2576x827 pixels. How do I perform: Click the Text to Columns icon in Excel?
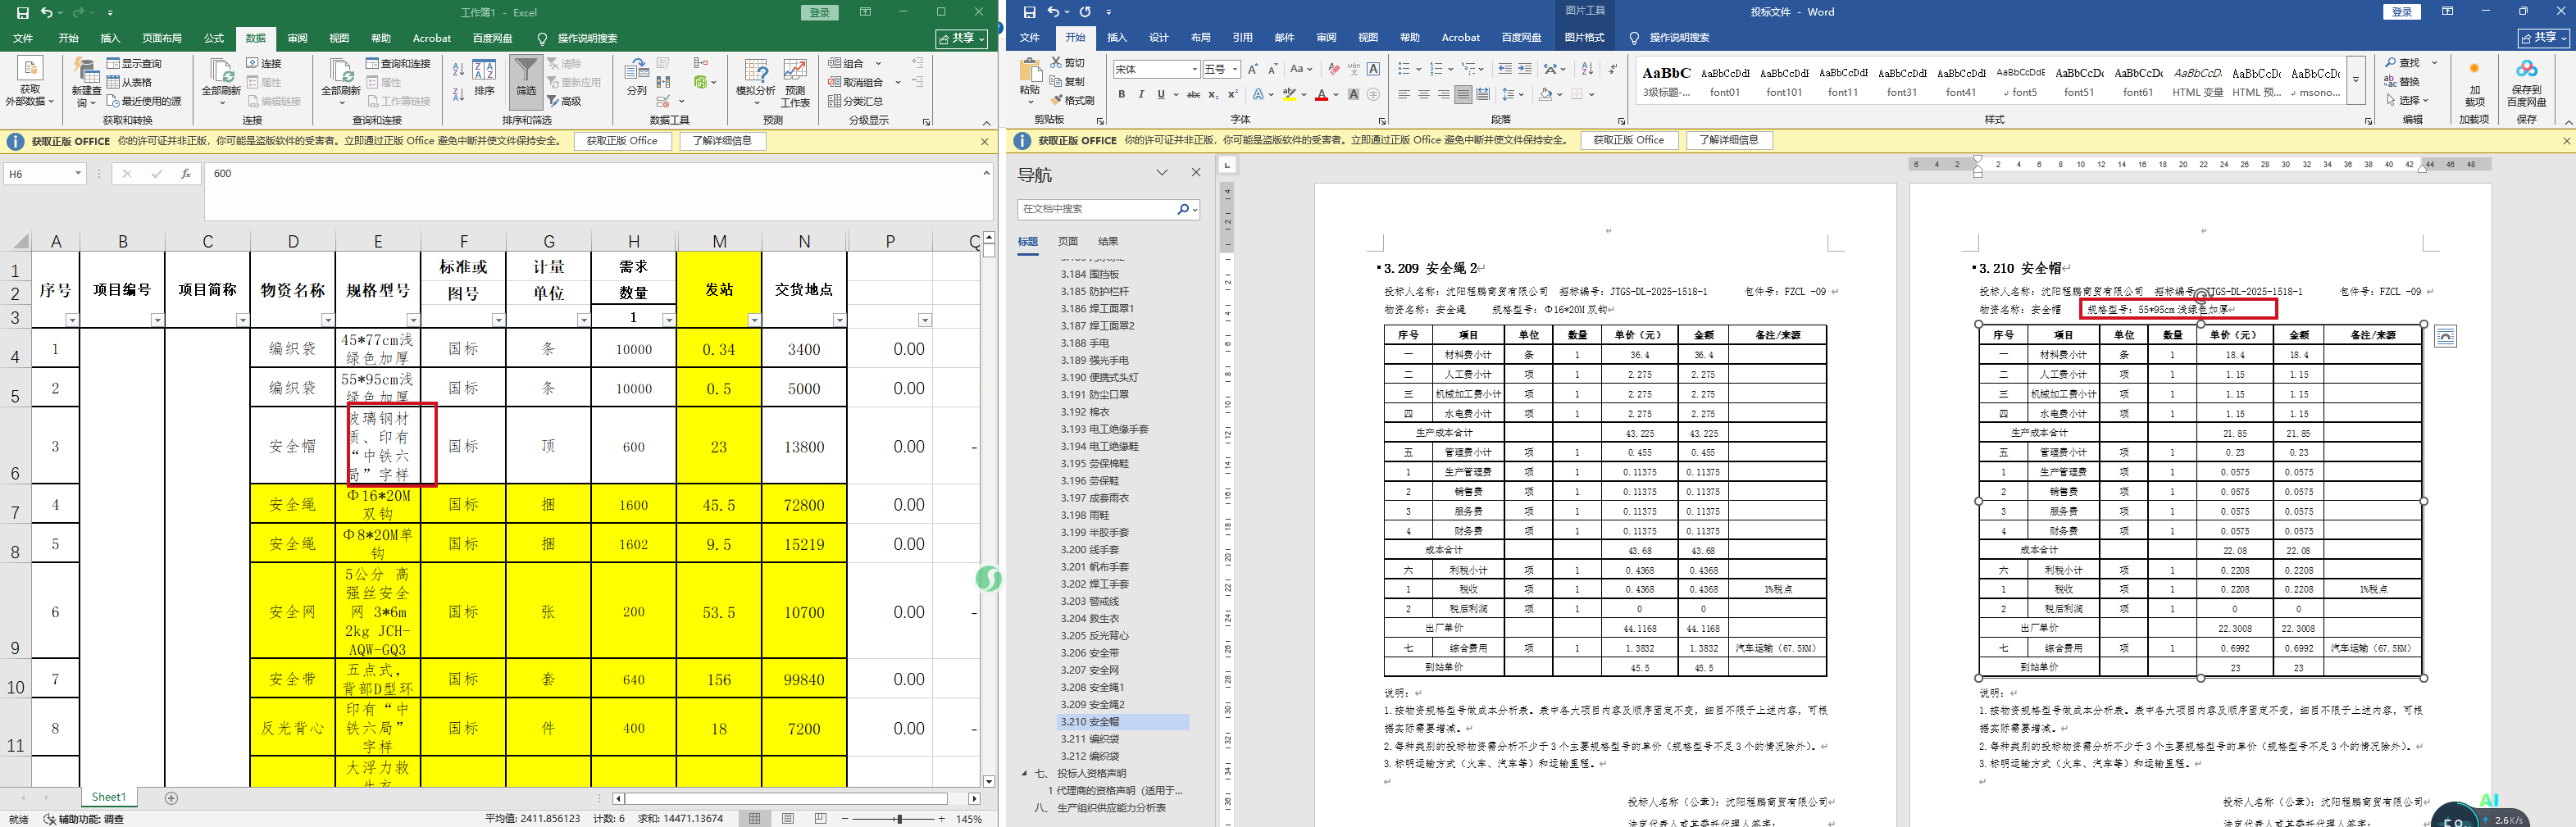[x=636, y=77]
